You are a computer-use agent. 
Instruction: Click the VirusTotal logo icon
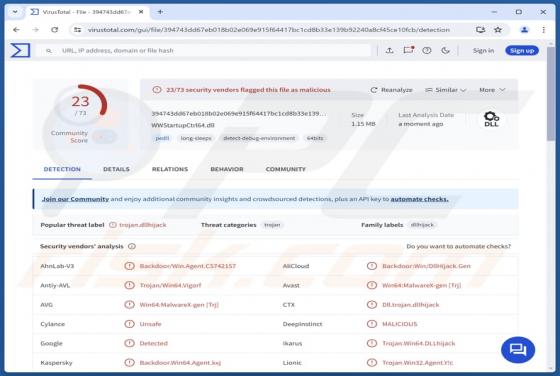(20, 50)
